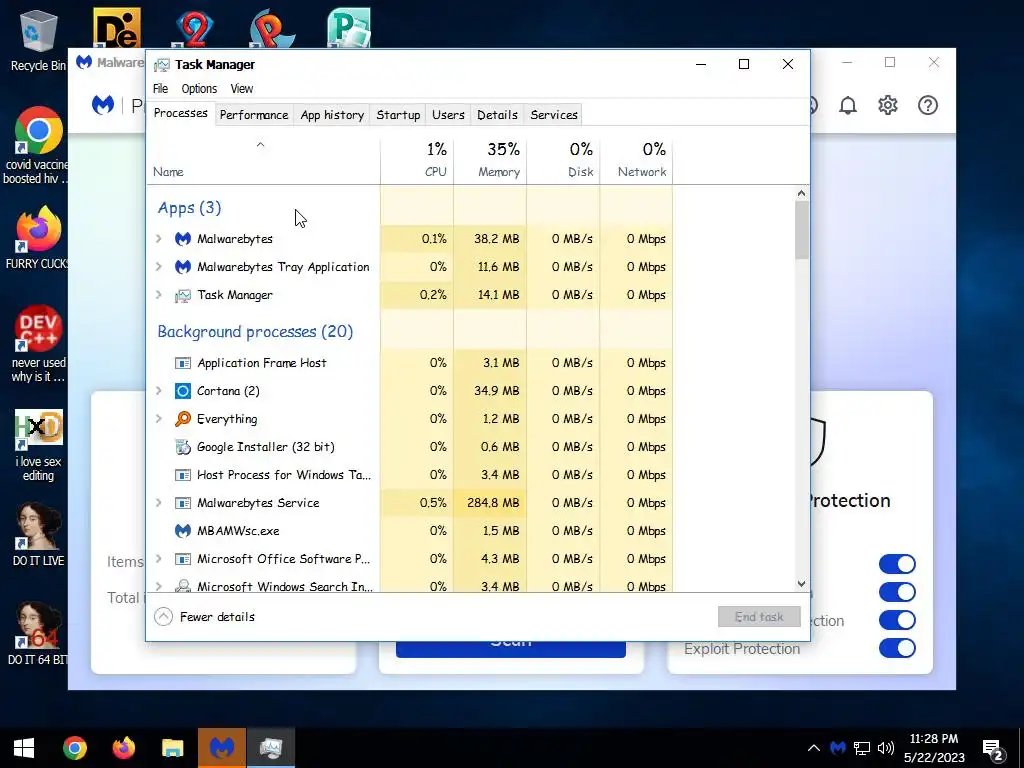Switch to the Details tab

click(497, 115)
